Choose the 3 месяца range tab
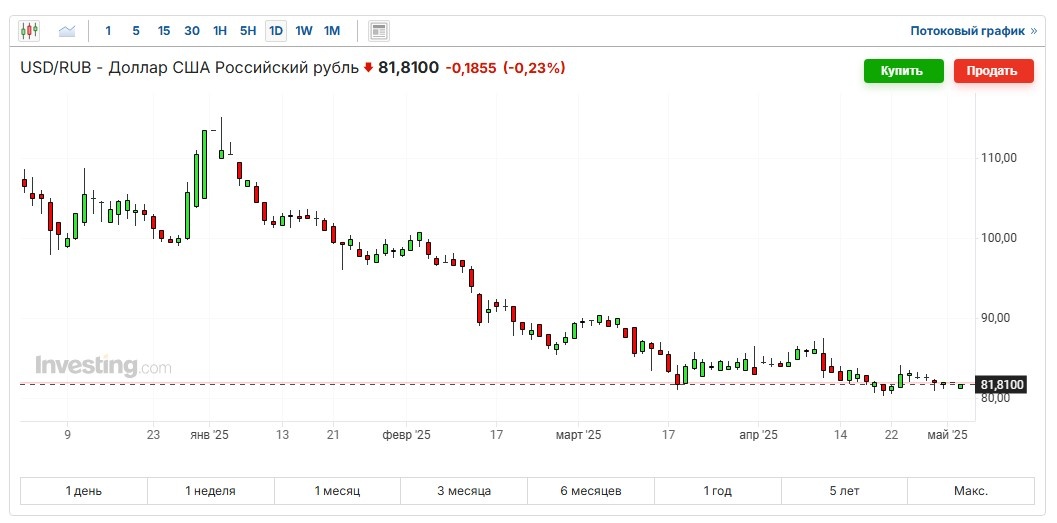 464,491
